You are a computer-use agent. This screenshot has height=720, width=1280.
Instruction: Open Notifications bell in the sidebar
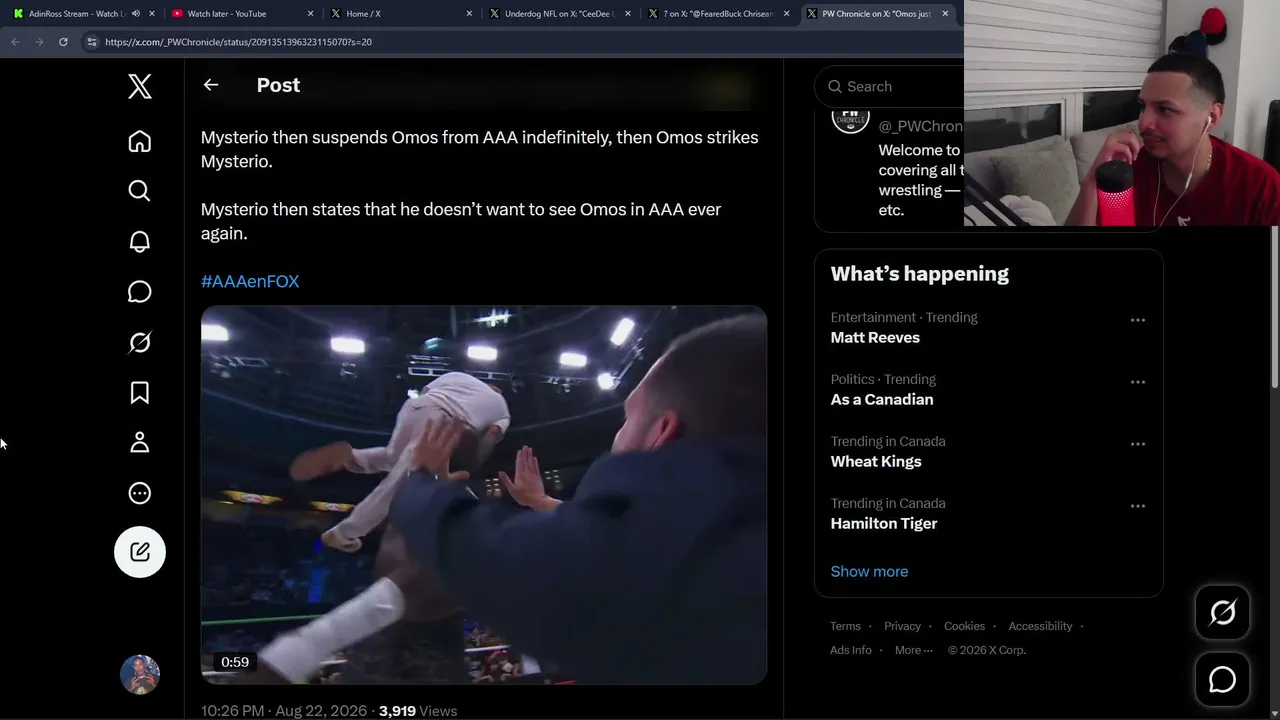click(x=140, y=241)
